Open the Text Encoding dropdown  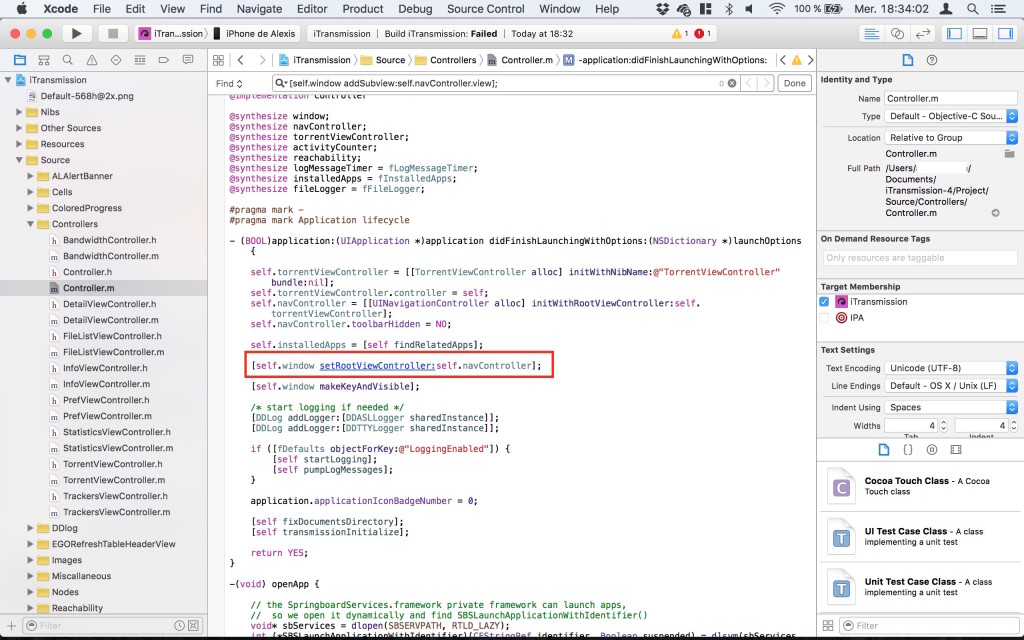pos(951,368)
